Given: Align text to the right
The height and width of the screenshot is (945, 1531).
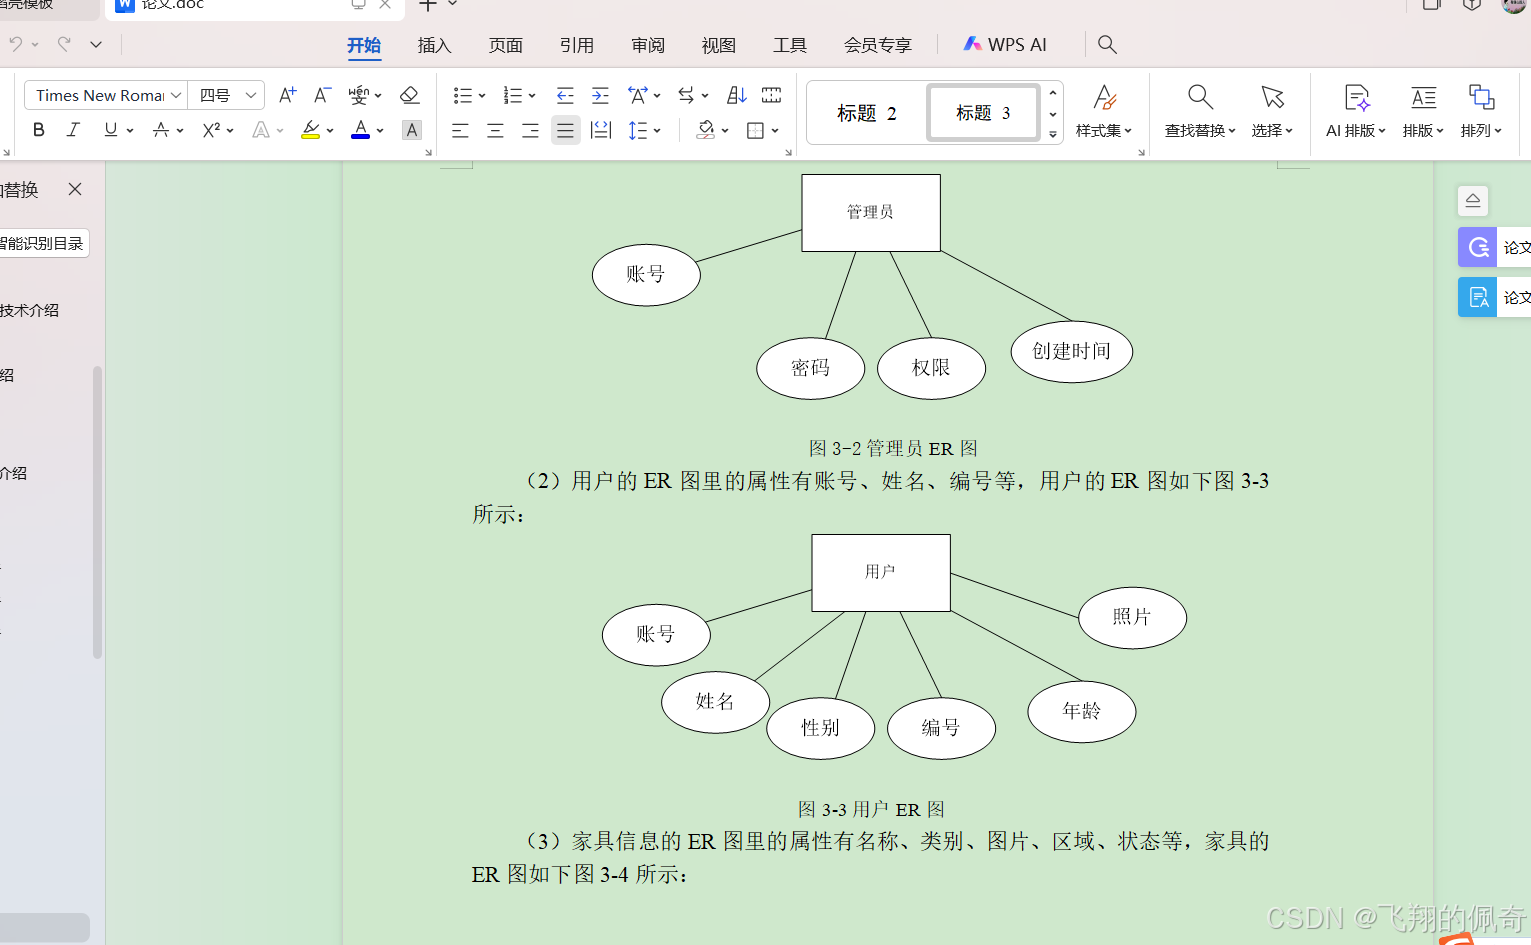Looking at the screenshot, I should [530, 130].
